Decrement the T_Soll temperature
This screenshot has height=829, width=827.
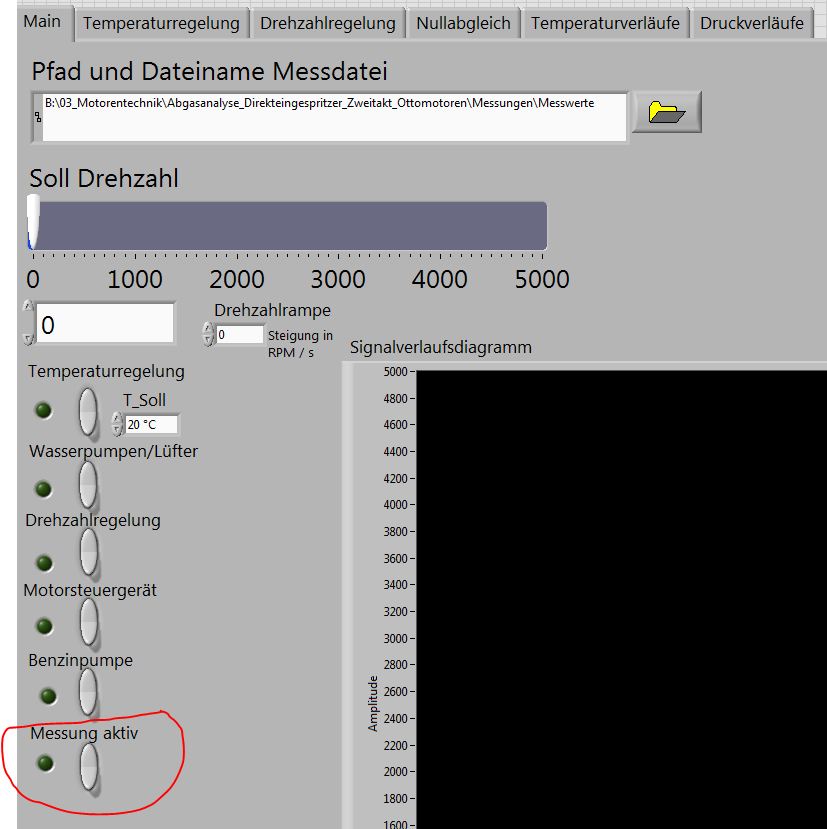pyautogui.click(x=117, y=430)
